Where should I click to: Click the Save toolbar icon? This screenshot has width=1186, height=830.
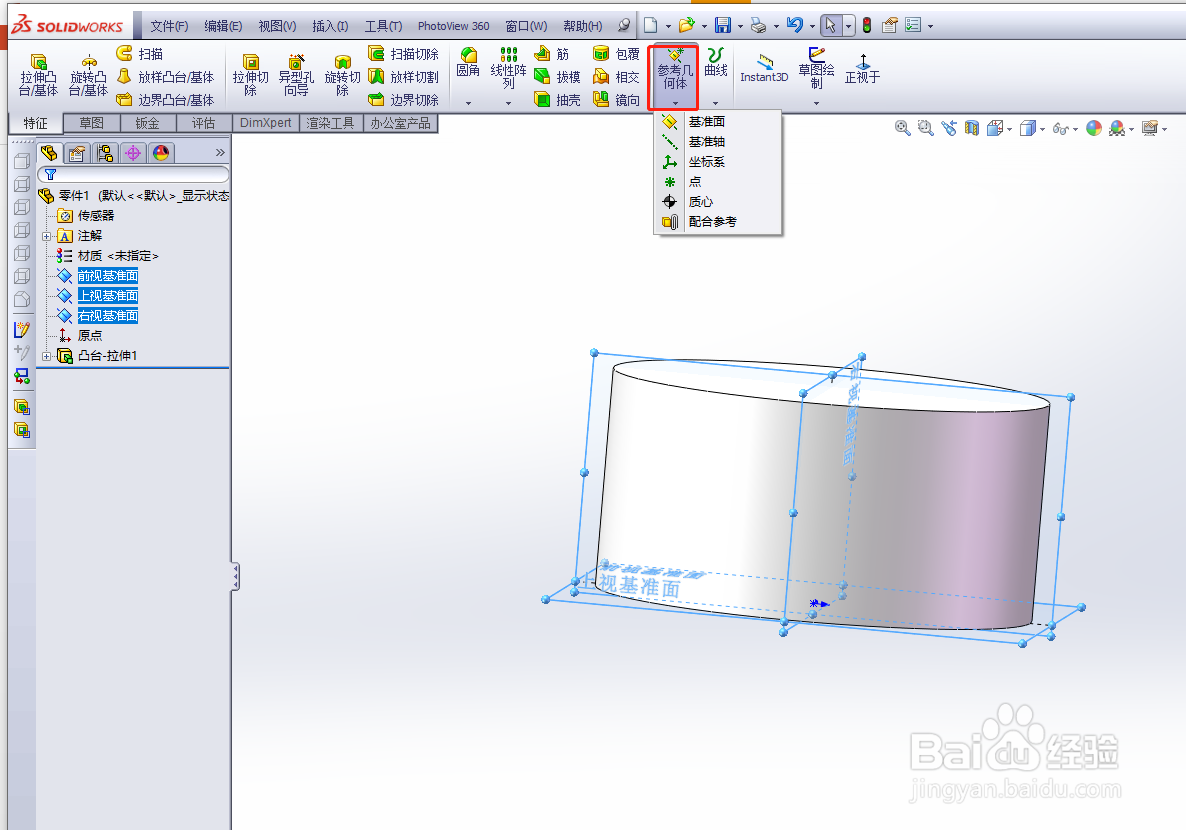(x=723, y=26)
